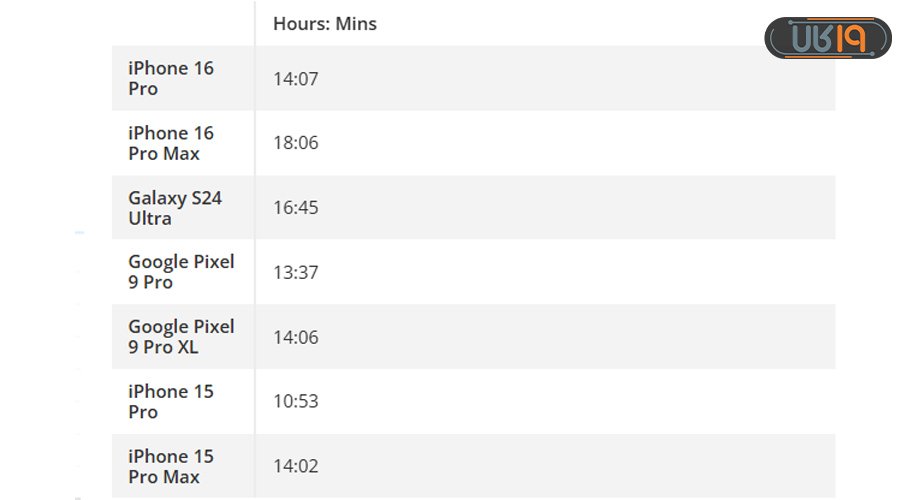This screenshot has height=500, width=900.
Task: Click the iPhone 15 Pro Max label
Action: pyautogui.click(x=171, y=466)
